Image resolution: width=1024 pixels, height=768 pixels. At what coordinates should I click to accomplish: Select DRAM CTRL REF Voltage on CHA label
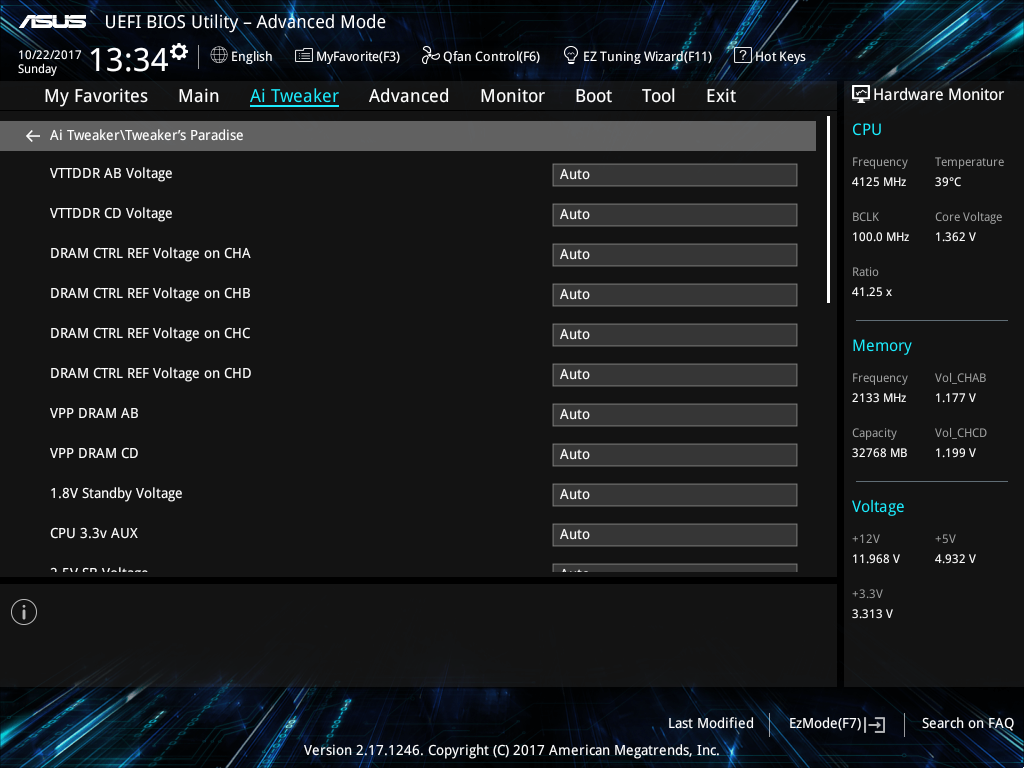150,253
